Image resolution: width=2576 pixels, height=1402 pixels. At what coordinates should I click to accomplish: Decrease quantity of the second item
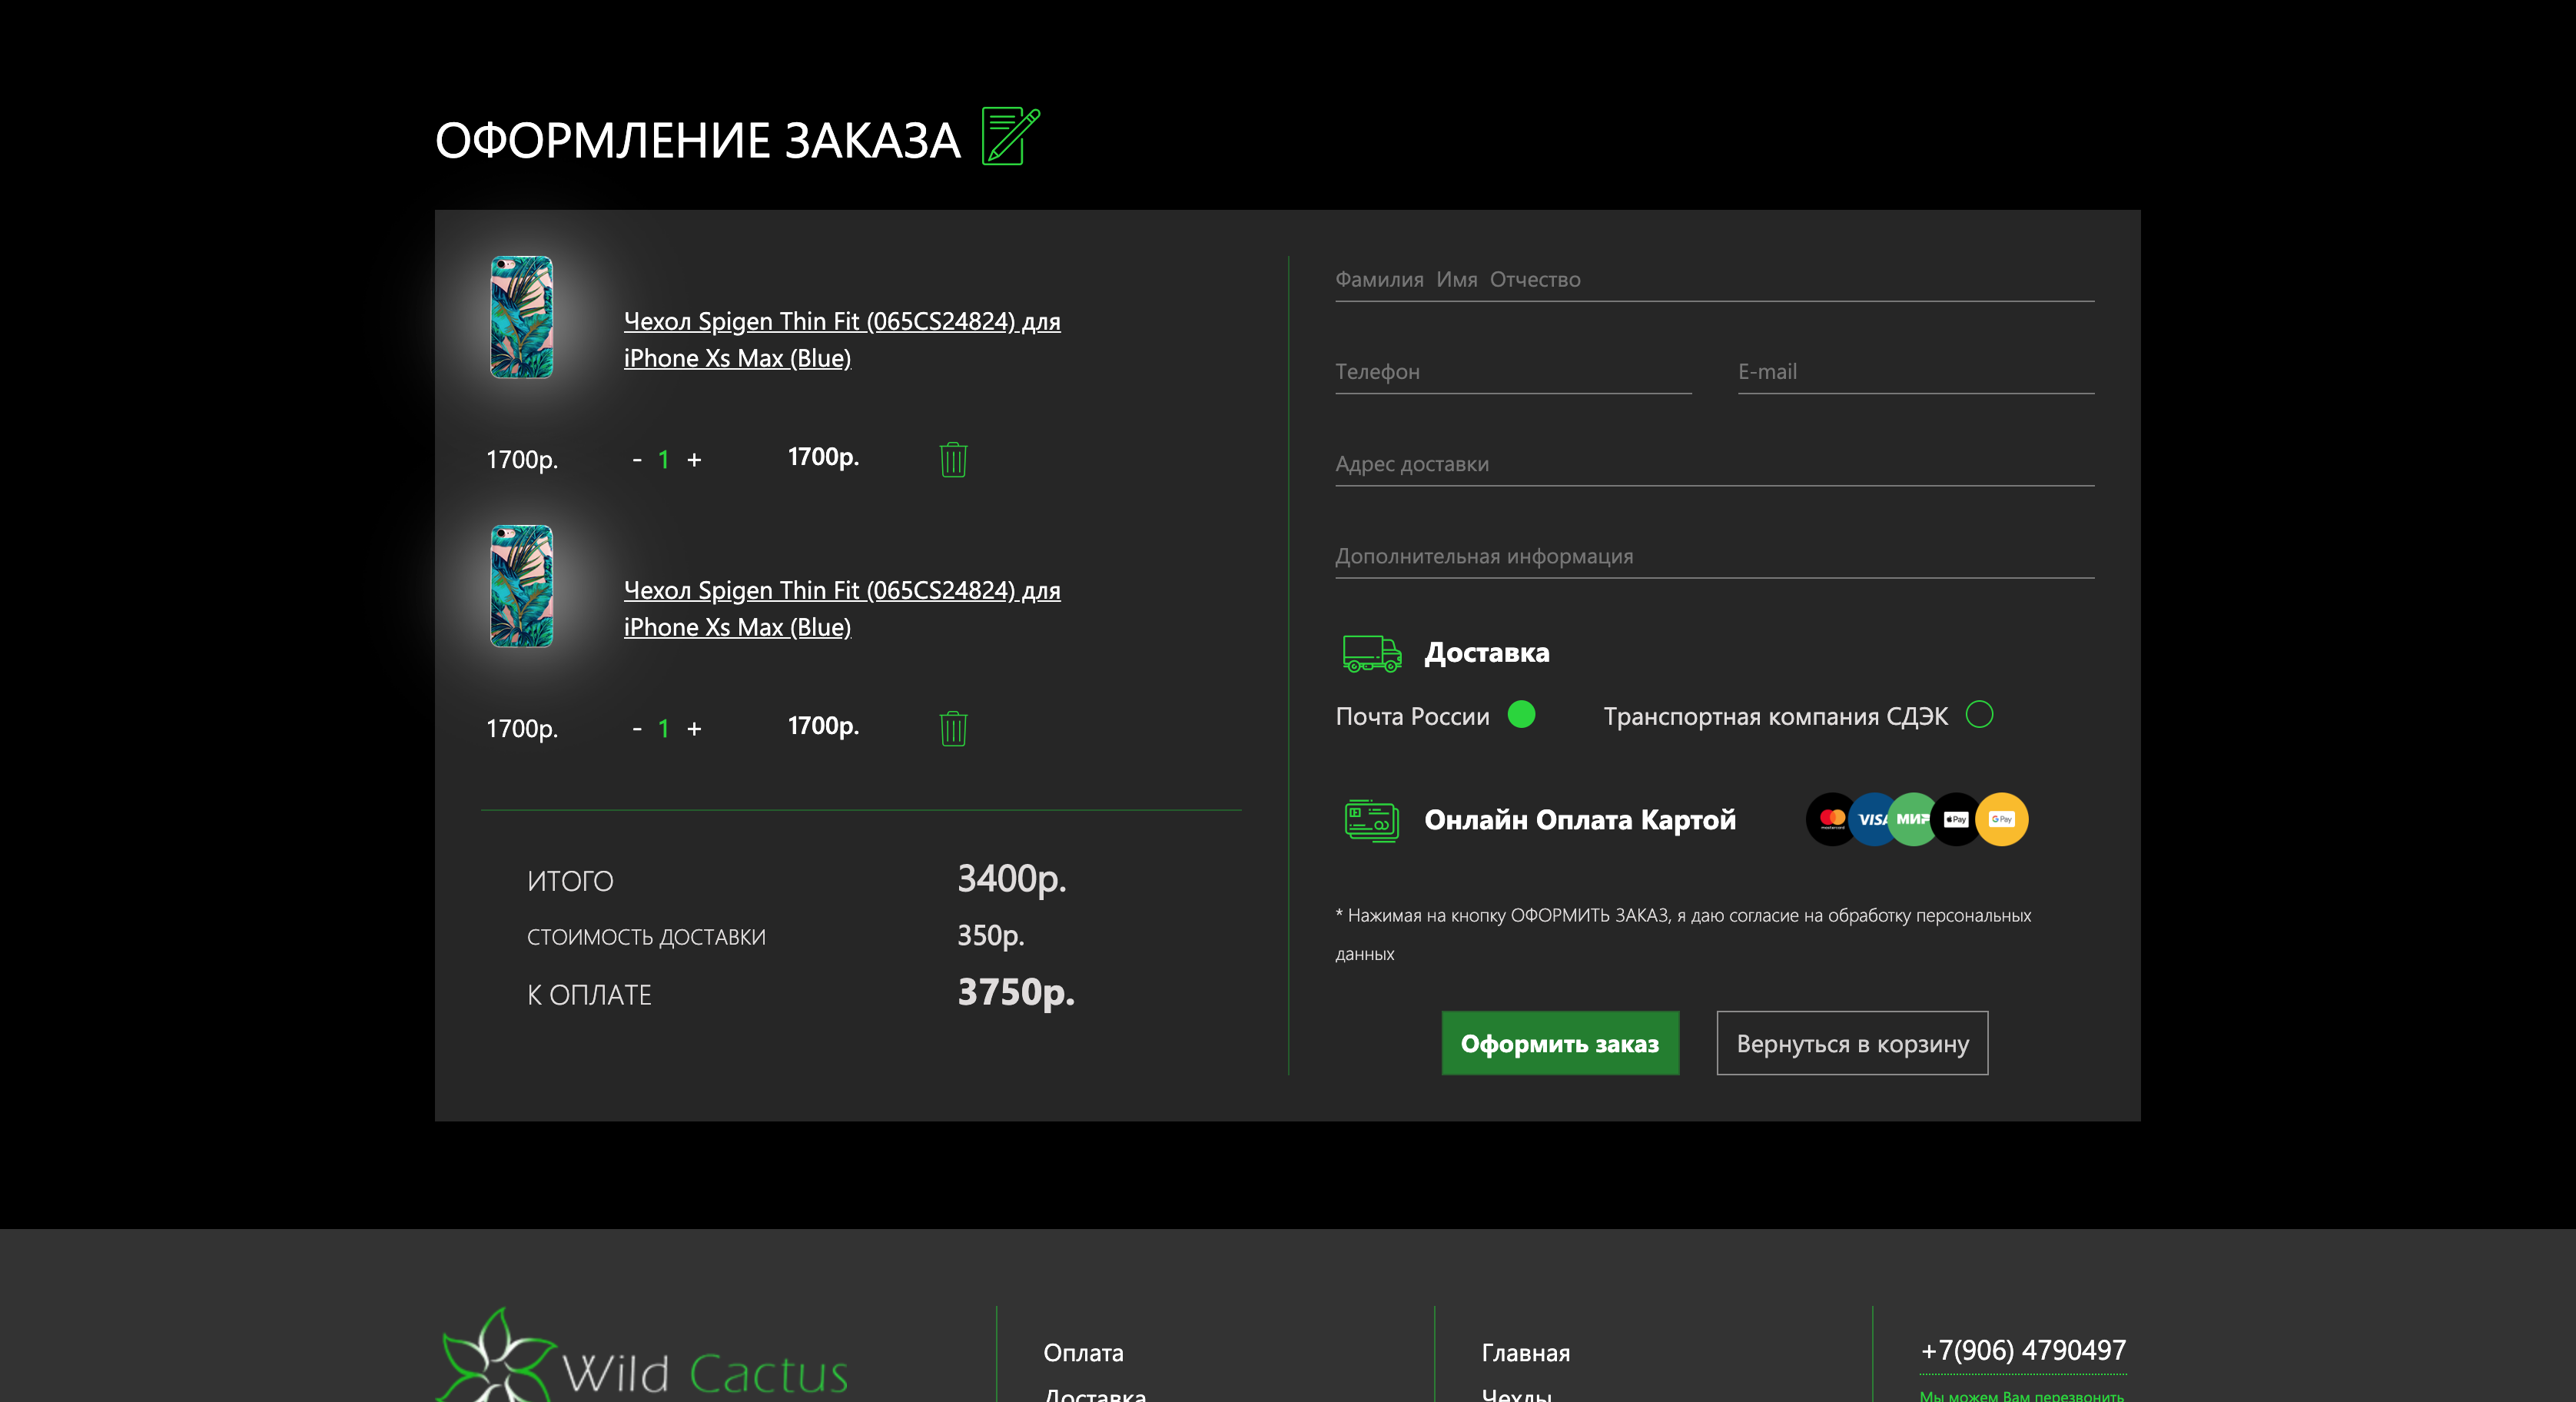point(637,729)
